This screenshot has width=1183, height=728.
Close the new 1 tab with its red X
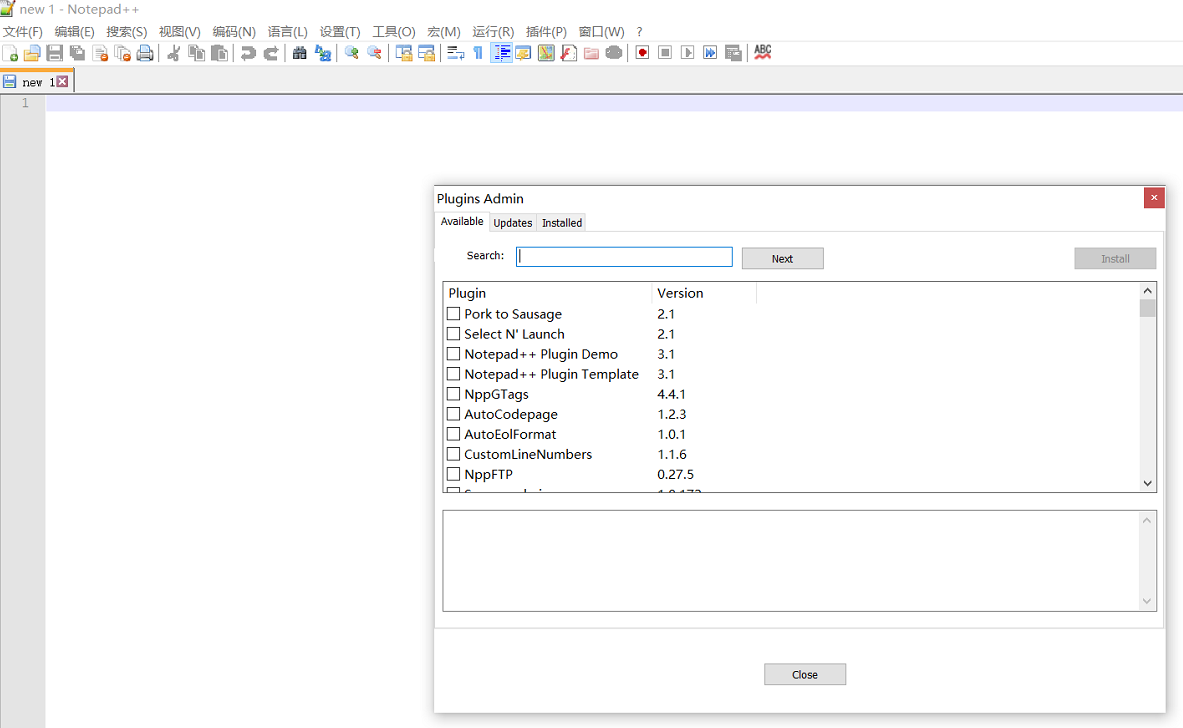63,81
